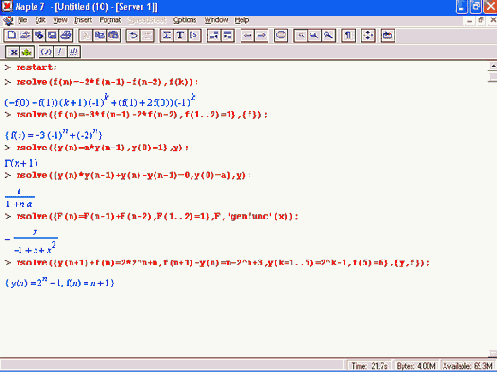Indent into a section with toolbar icon

tap(227, 35)
